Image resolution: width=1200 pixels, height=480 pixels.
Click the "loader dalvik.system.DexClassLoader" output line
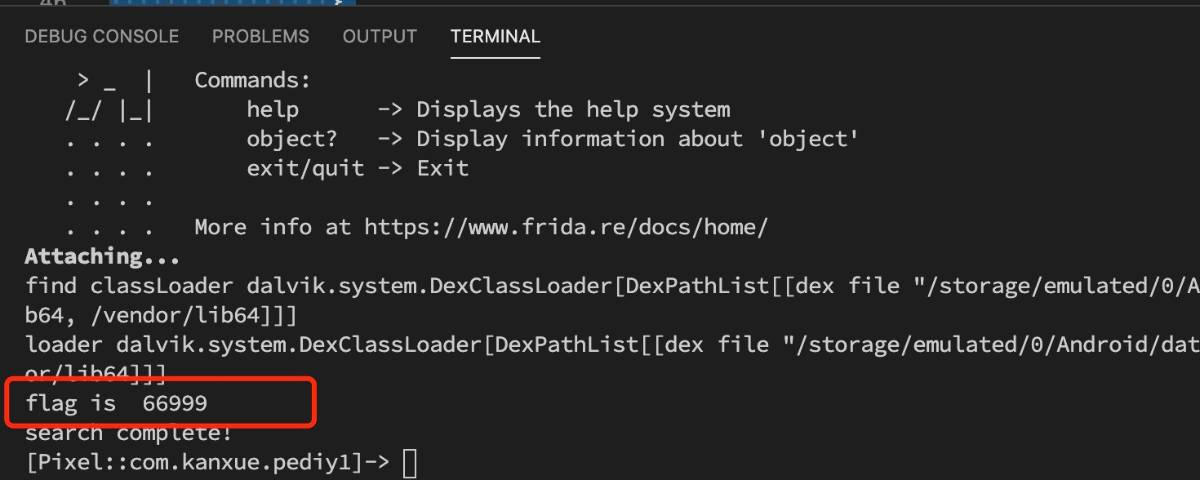(612, 345)
